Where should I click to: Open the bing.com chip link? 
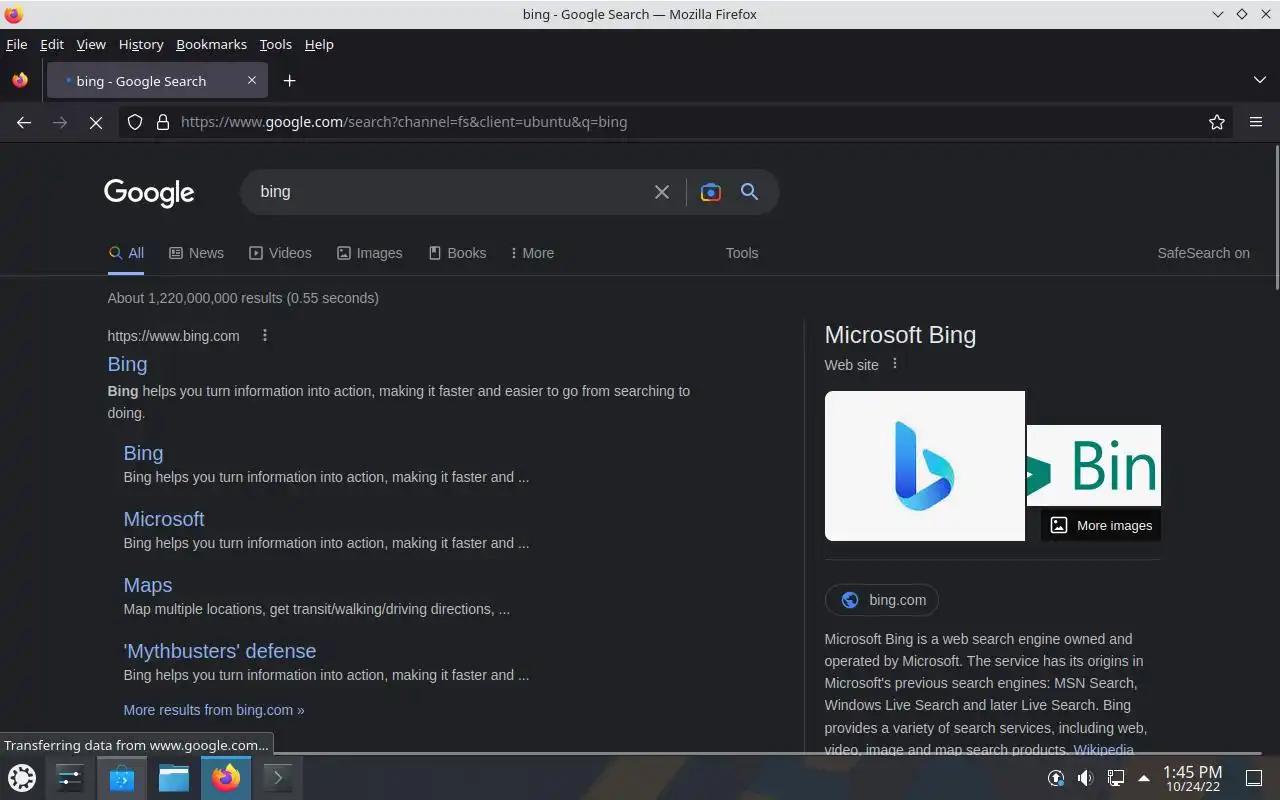coord(882,600)
